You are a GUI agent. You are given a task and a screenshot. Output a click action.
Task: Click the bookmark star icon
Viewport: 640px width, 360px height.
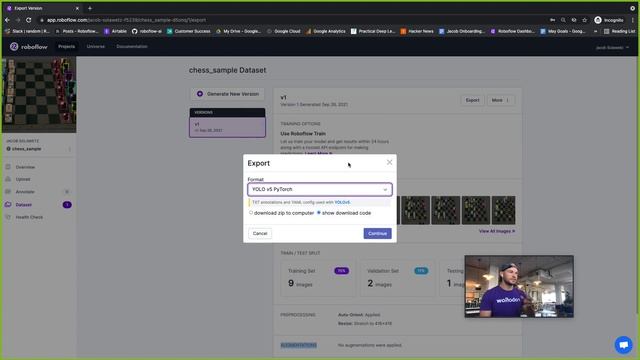point(584,20)
